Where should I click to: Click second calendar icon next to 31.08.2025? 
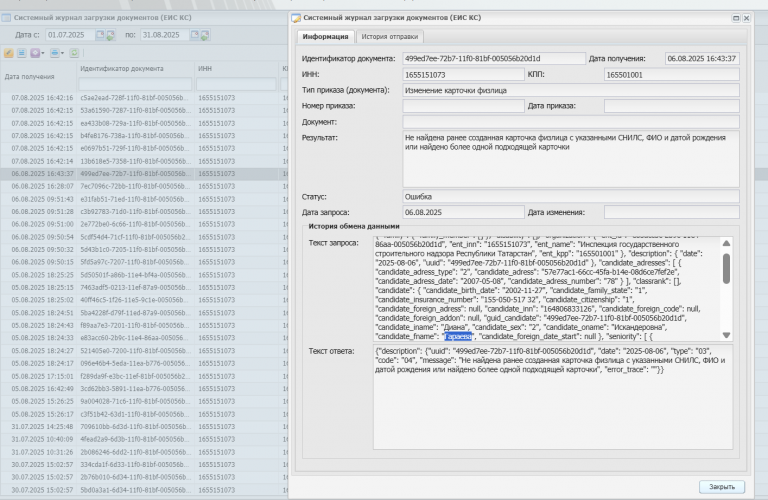[x=205, y=35]
